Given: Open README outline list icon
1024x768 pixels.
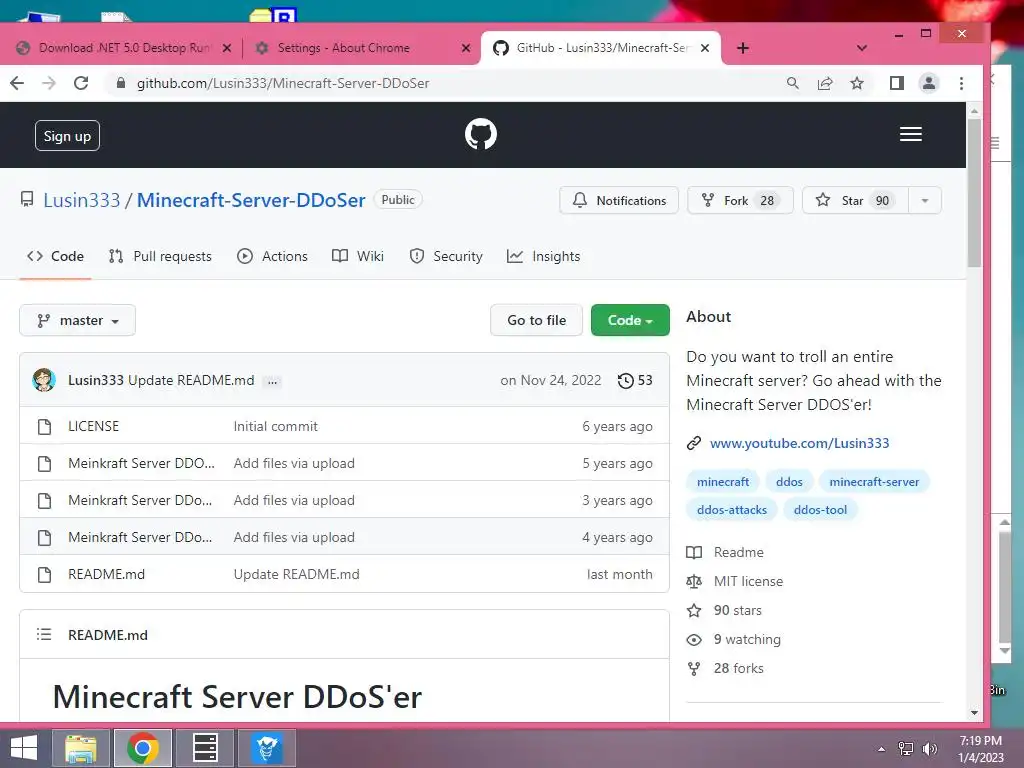Looking at the screenshot, I should point(44,634).
